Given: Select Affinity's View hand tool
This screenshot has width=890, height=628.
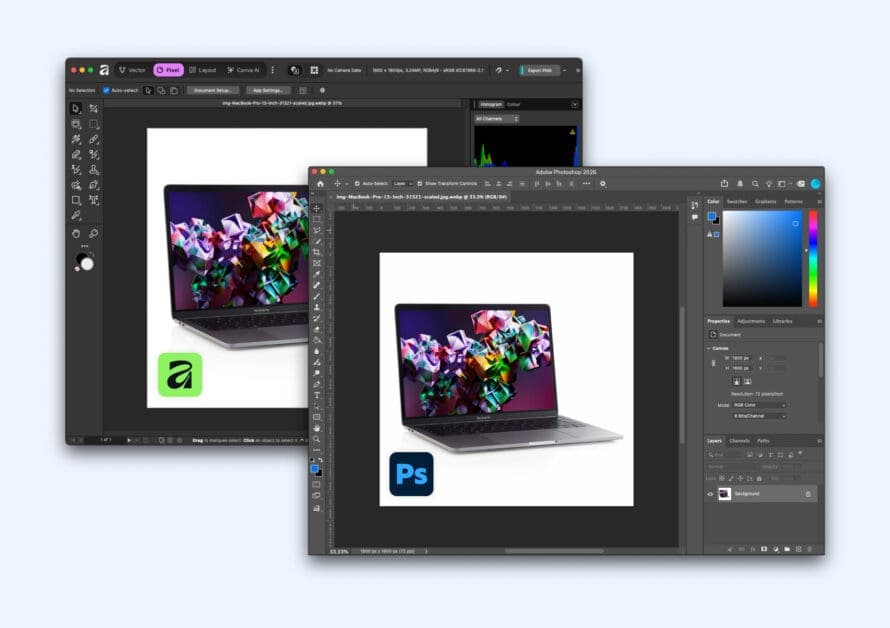Looking at the screenshot, I should pyautogui.click(x=76, y=233).
